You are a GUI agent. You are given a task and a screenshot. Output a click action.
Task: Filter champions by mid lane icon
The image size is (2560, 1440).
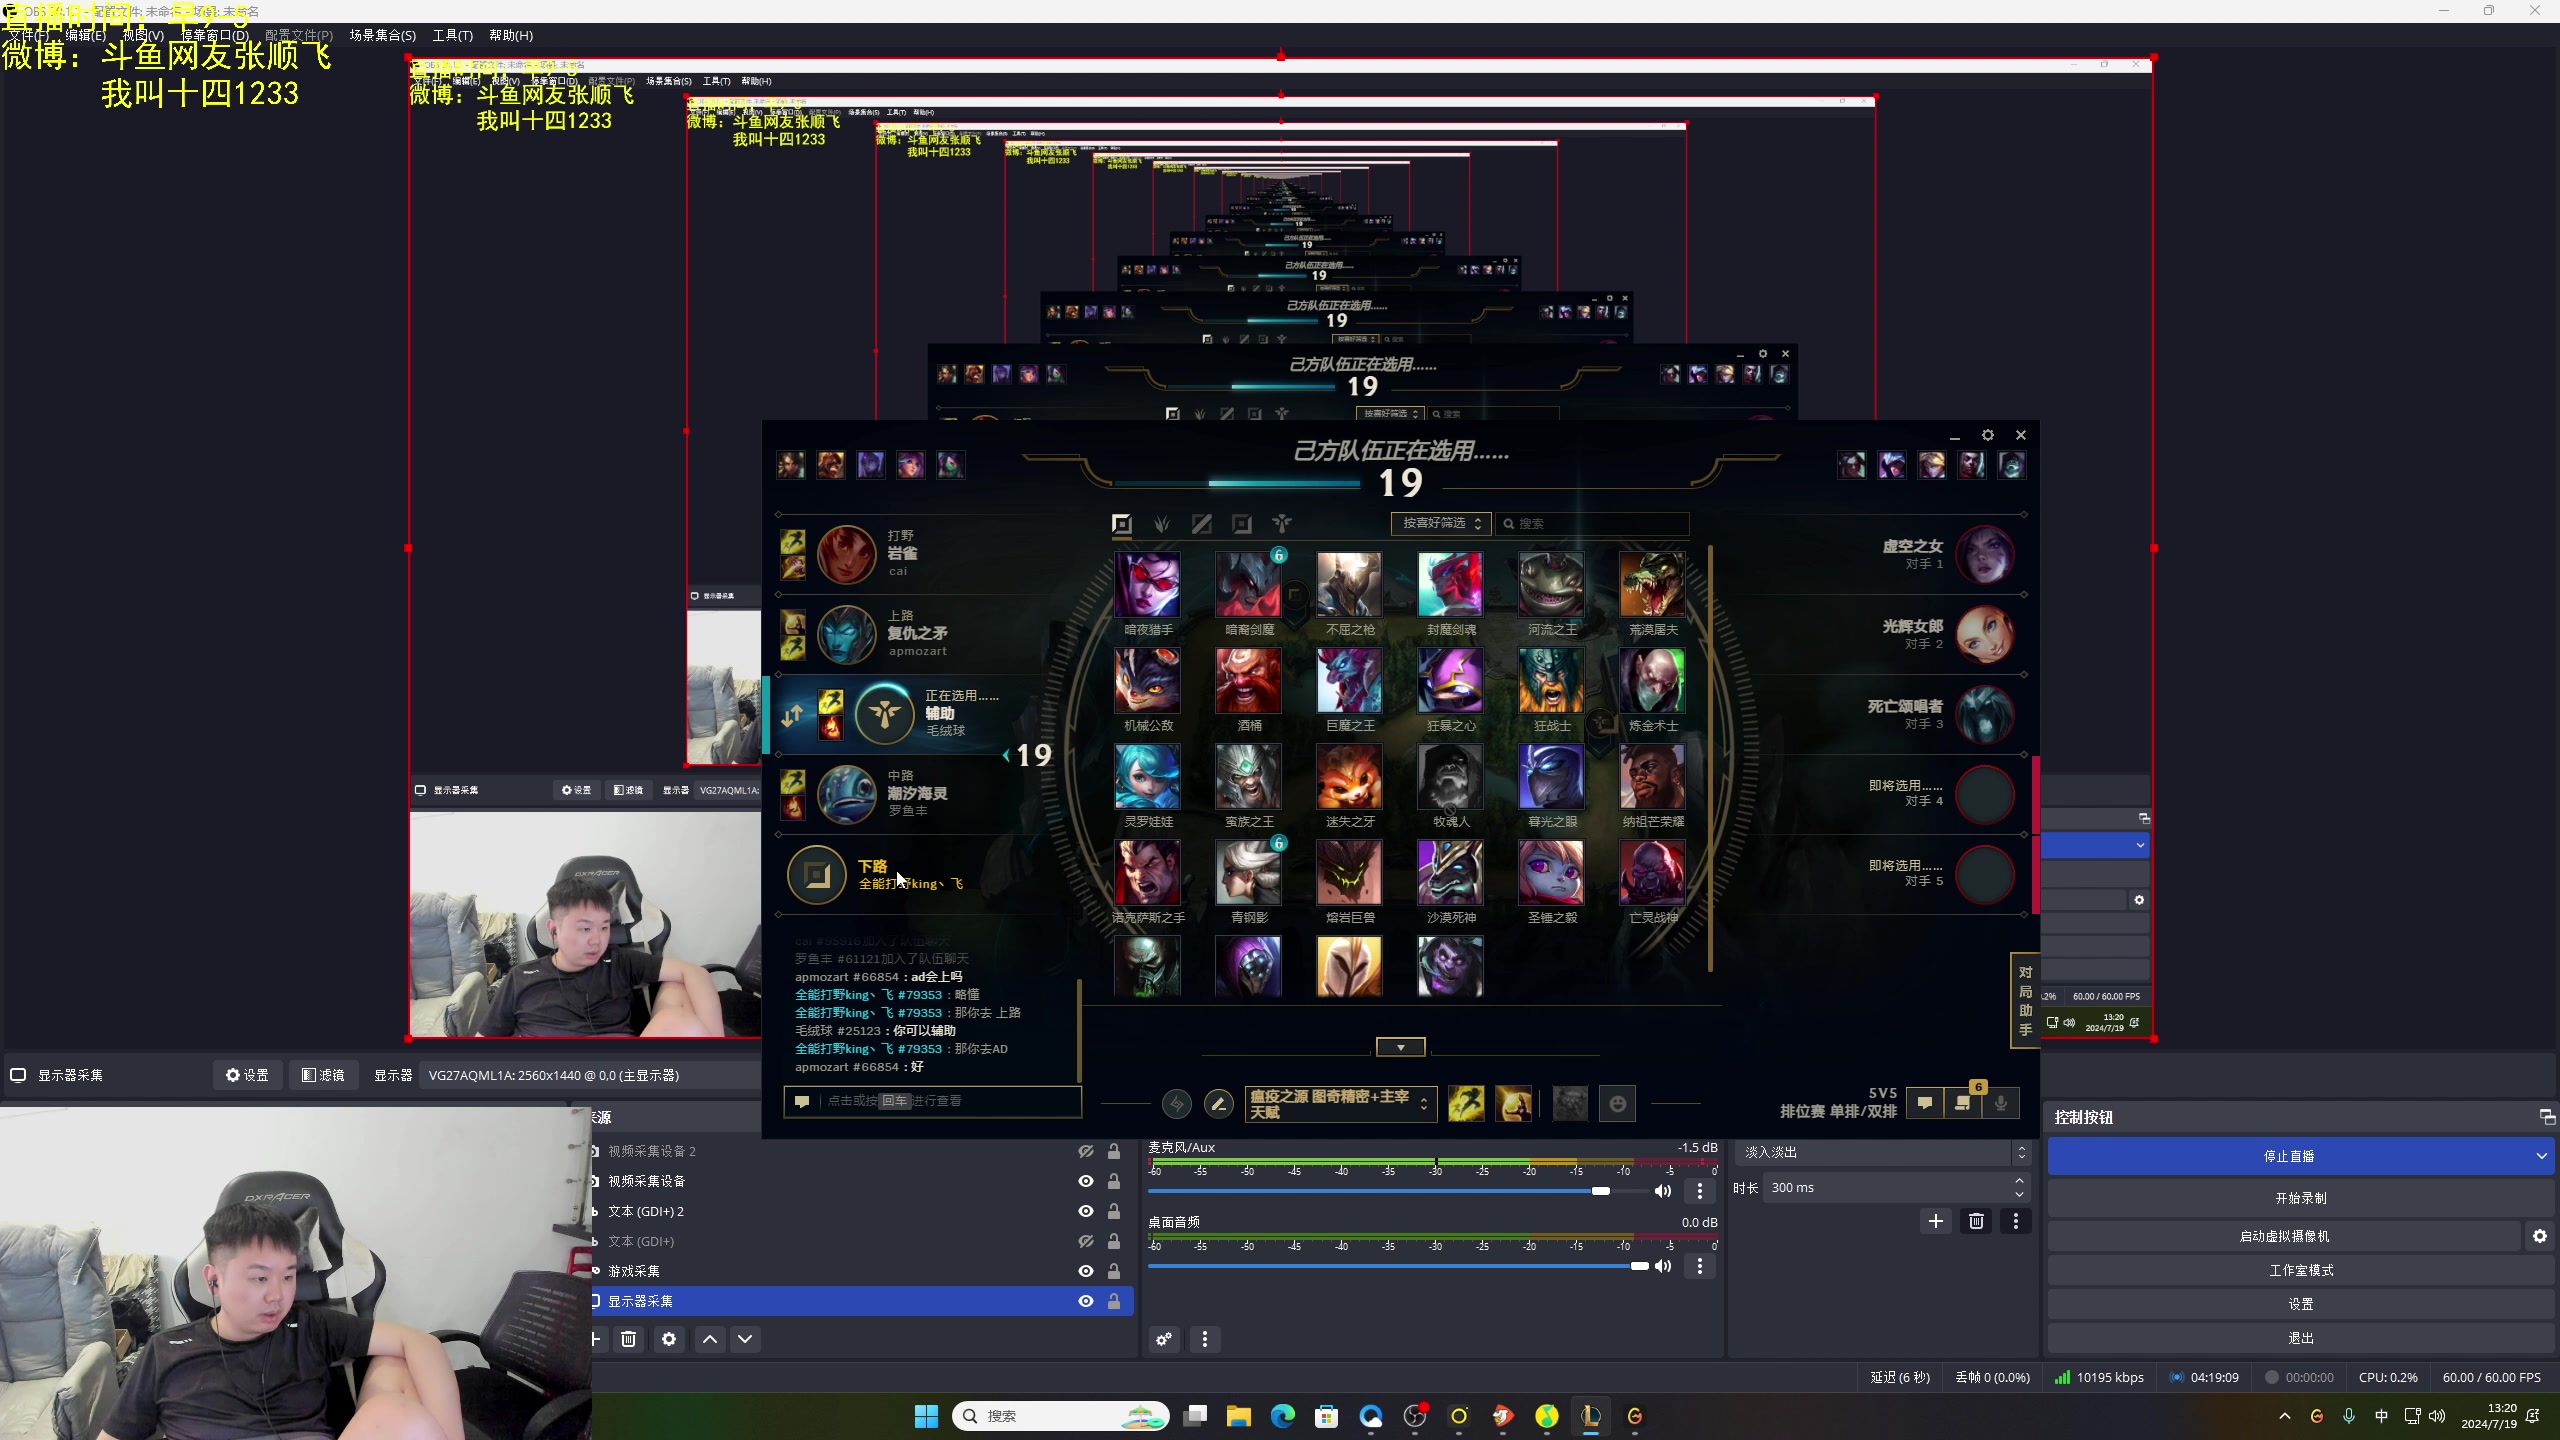(1202, 524)
